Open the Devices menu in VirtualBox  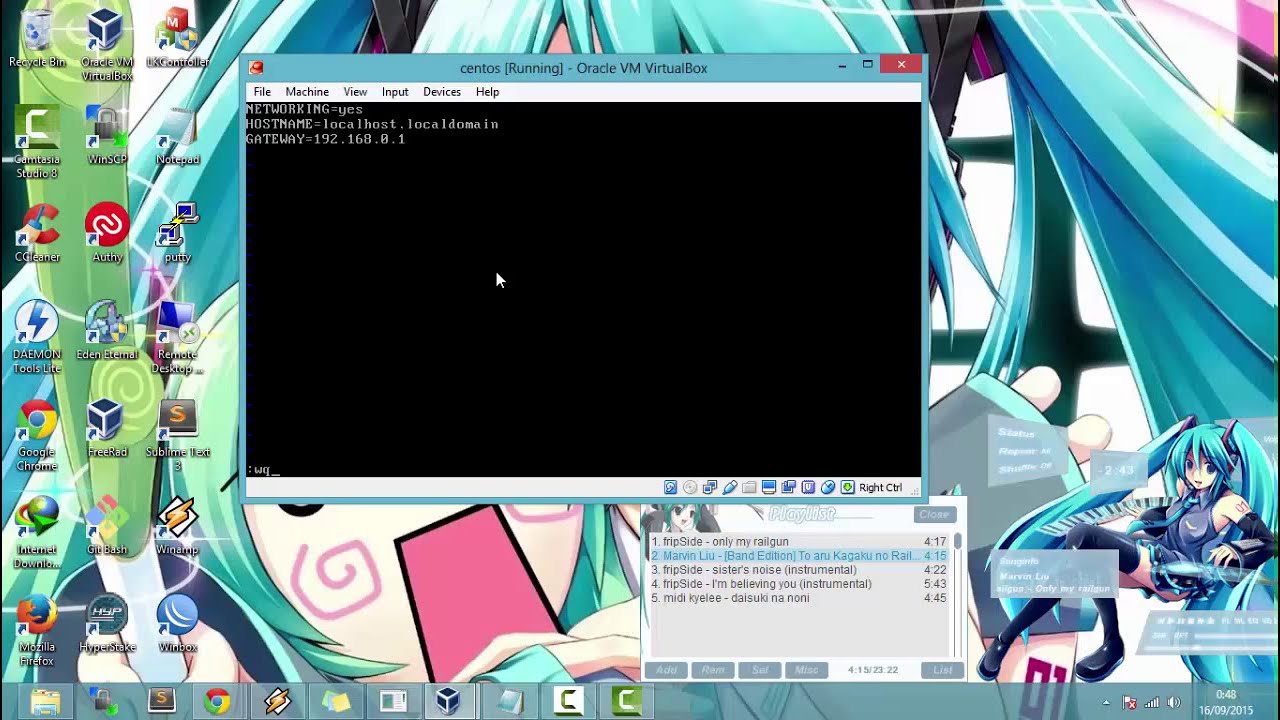(442, 92)
